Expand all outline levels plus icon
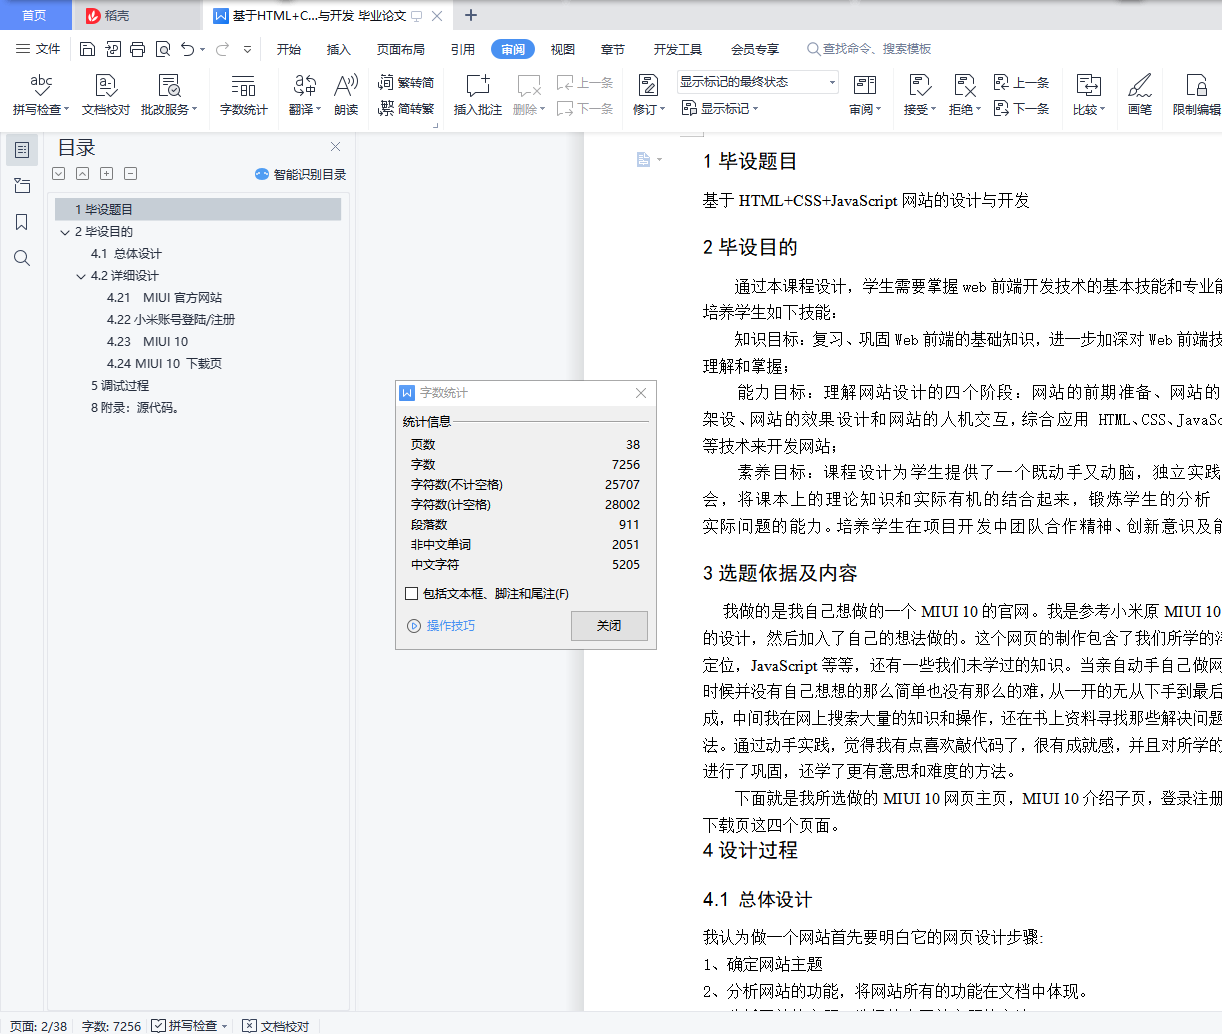Screen dimensions: 1222x1034 [107, 174]
